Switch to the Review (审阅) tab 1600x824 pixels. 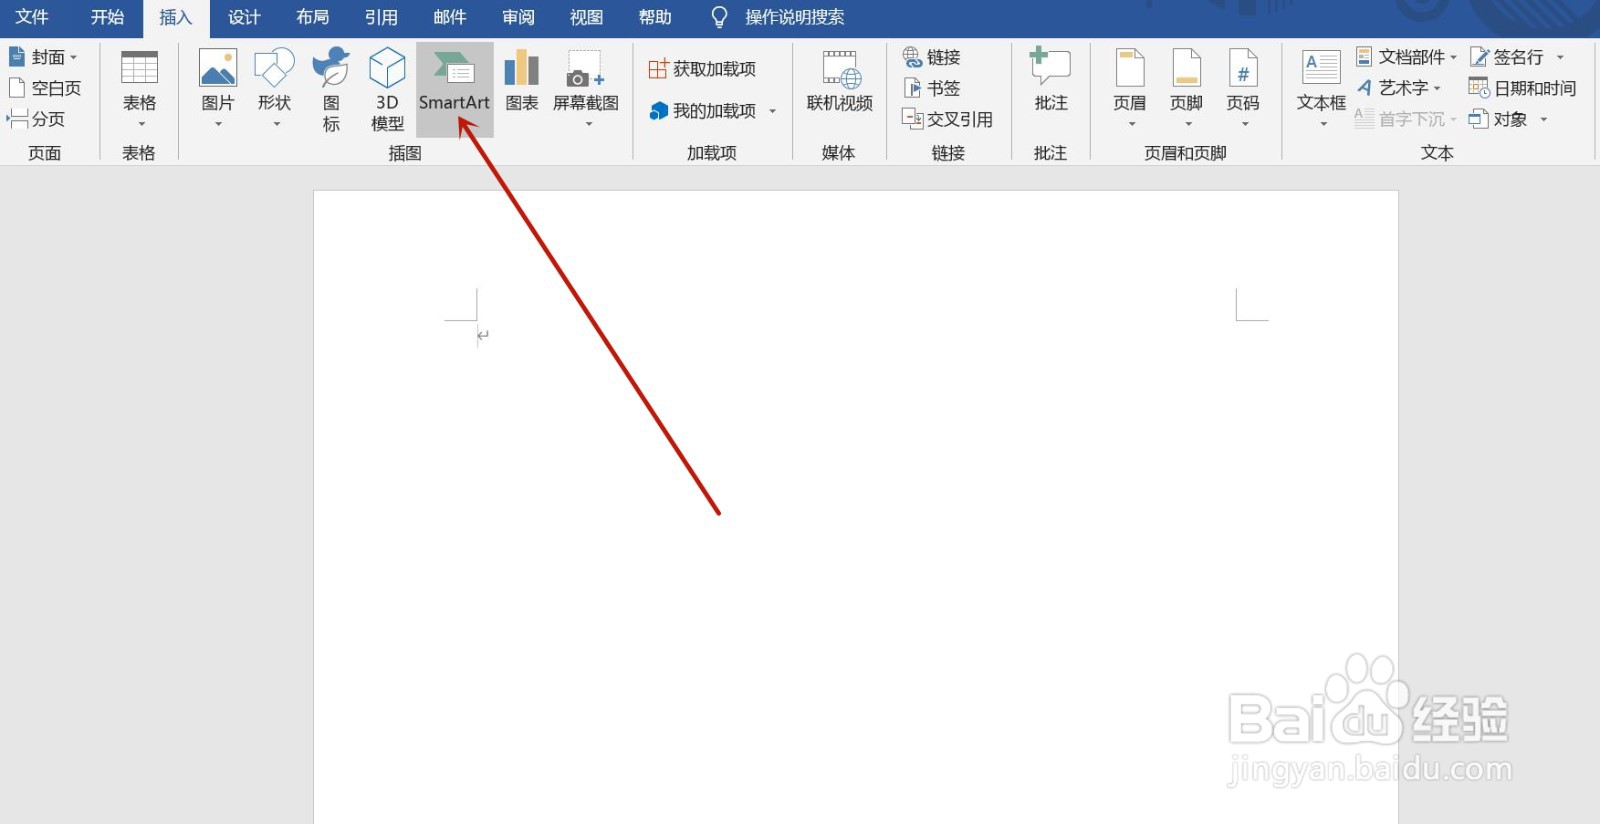[518, 17]
